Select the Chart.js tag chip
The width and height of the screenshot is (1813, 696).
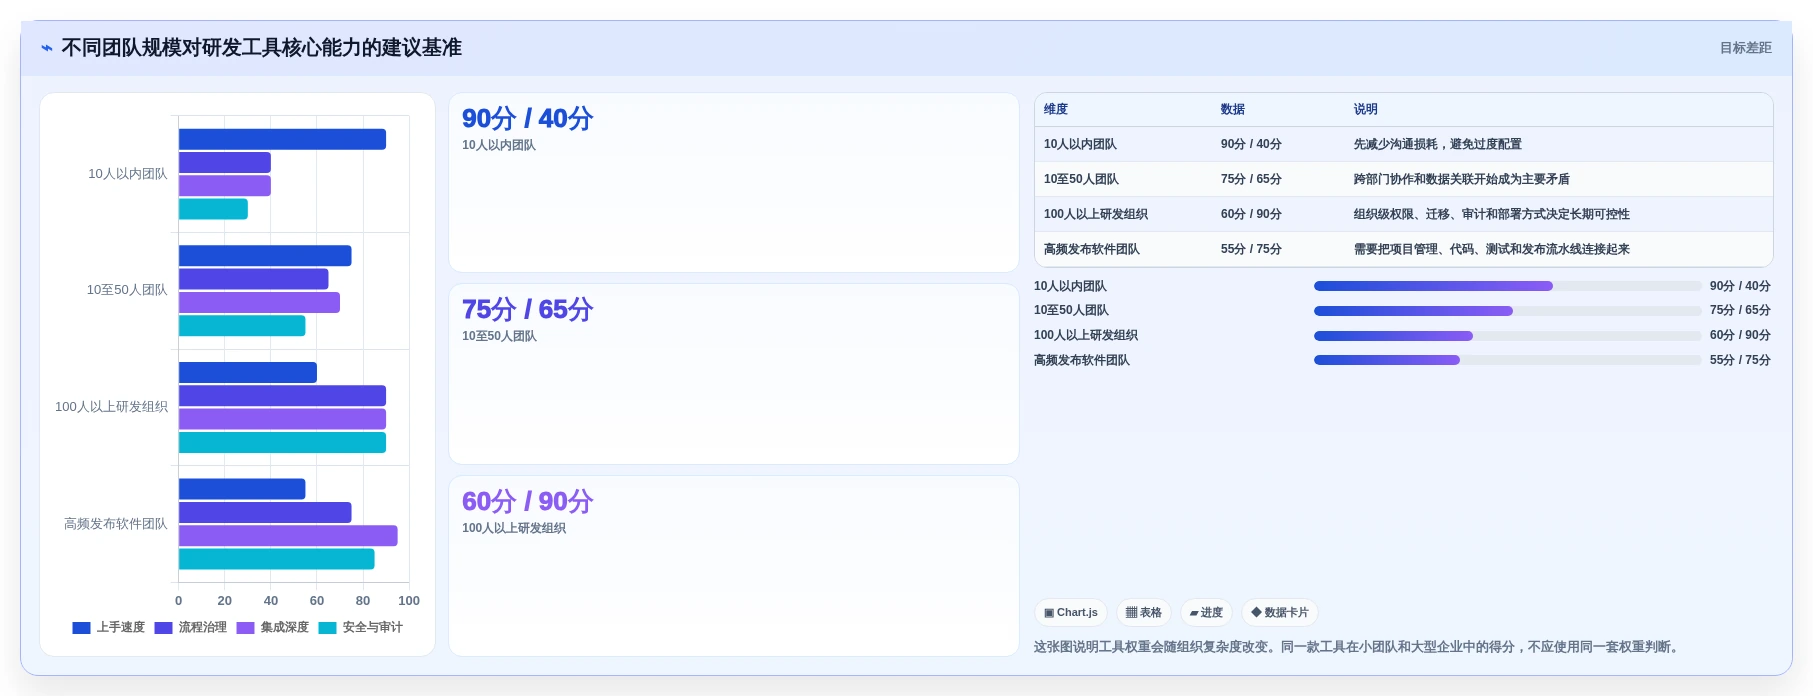point(1071,613)
